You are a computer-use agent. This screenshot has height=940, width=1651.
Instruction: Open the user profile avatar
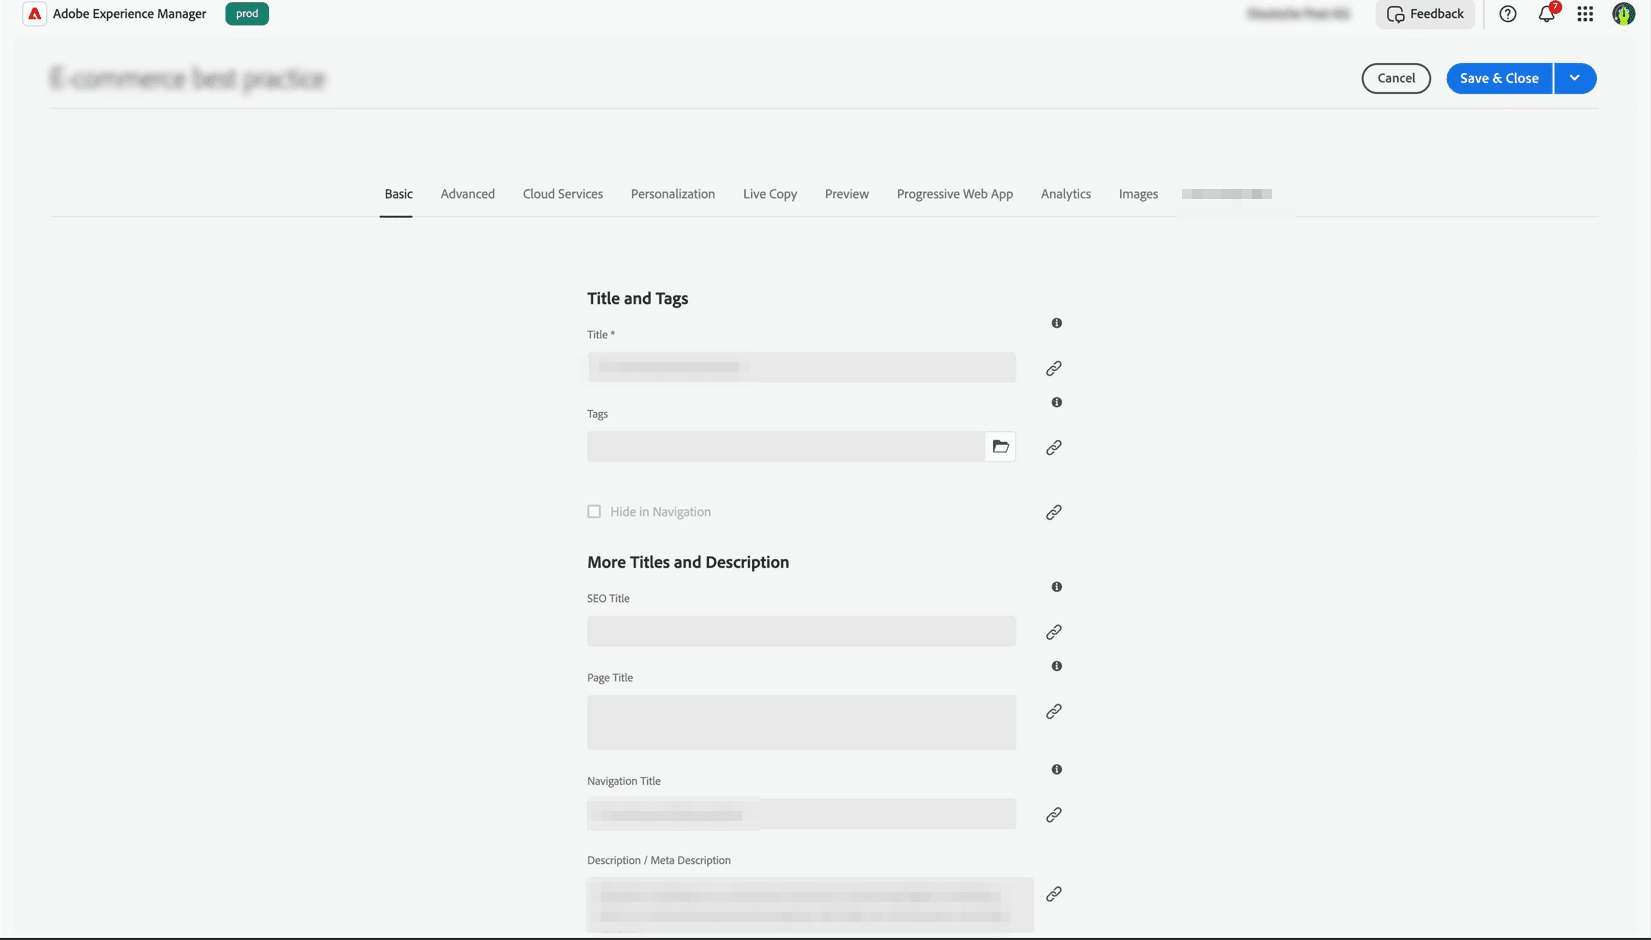1623,14
